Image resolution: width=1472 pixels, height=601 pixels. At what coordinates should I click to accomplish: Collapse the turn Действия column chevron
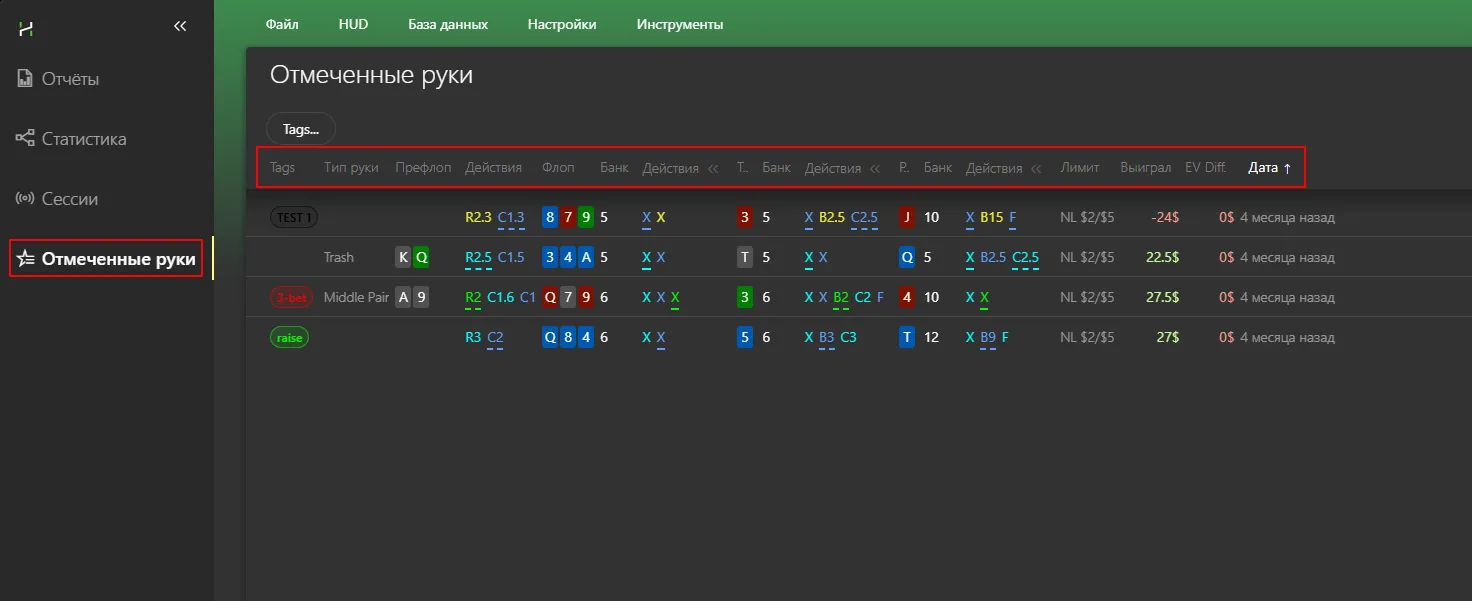point(875,169)
